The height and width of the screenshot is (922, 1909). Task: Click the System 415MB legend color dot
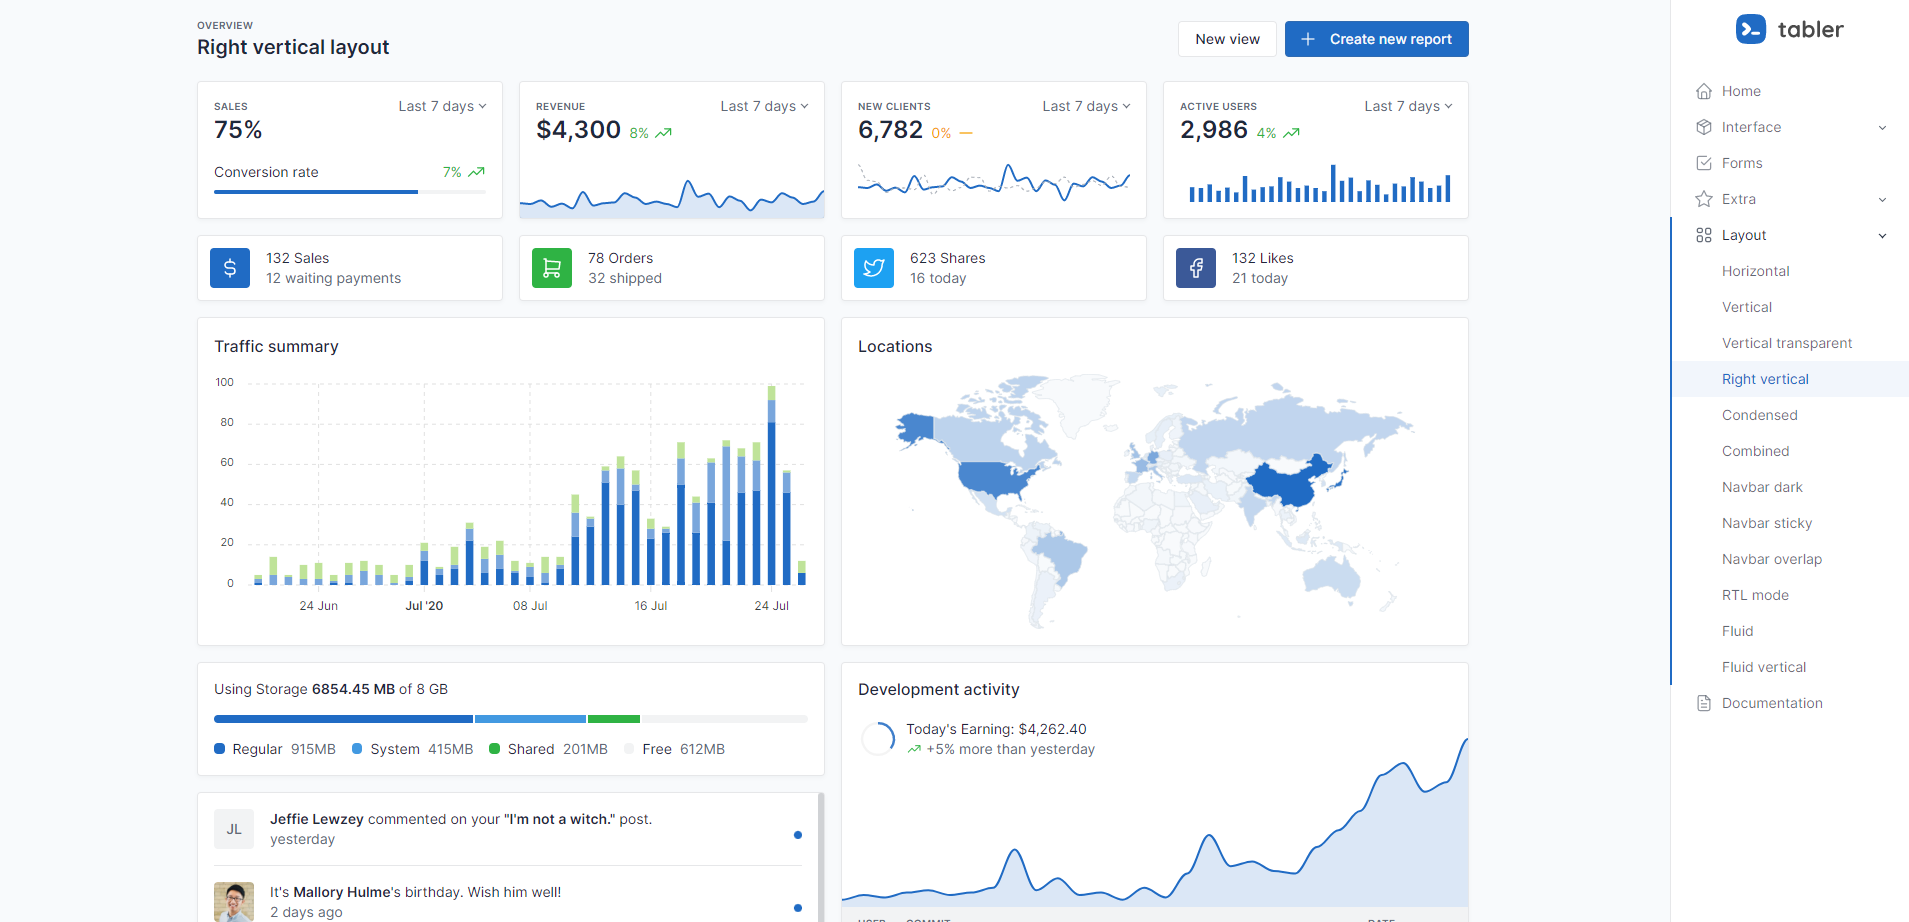coord(357,748)
